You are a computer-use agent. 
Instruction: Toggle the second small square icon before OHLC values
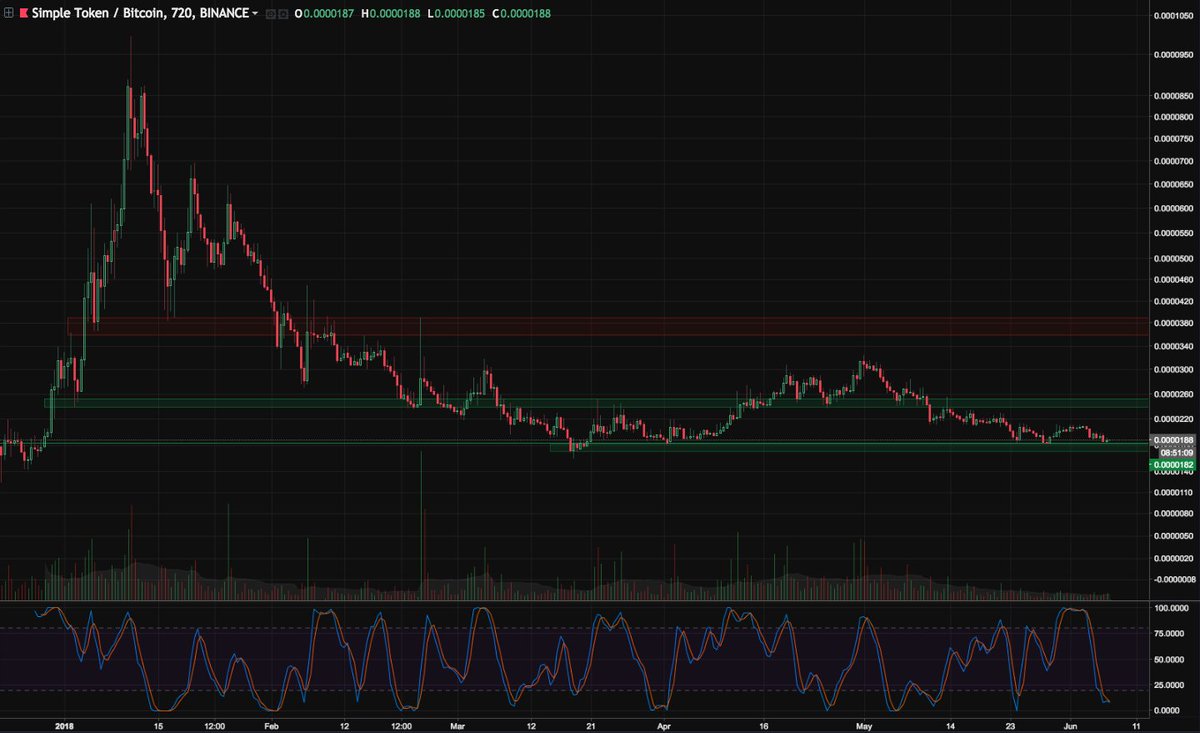point(283,13)
